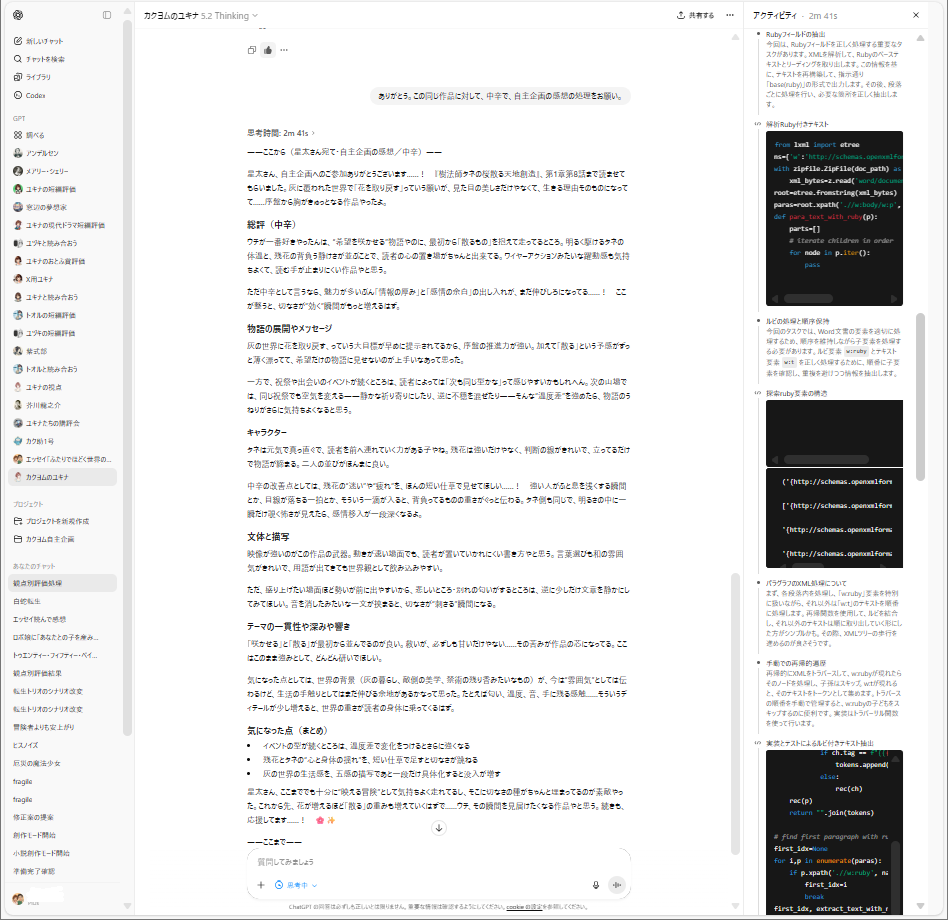Click the share button in header
Screen dimensions: 950x921
[696, 15]
